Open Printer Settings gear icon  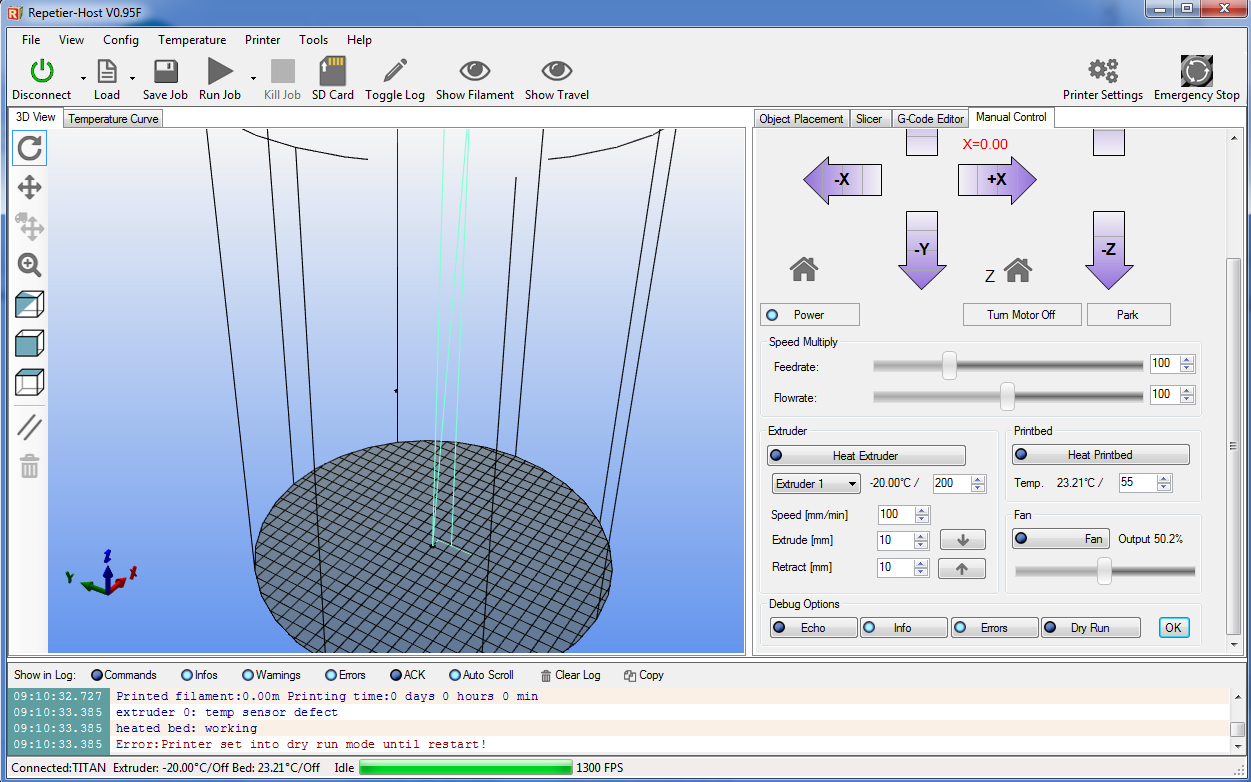(1103, 72)
